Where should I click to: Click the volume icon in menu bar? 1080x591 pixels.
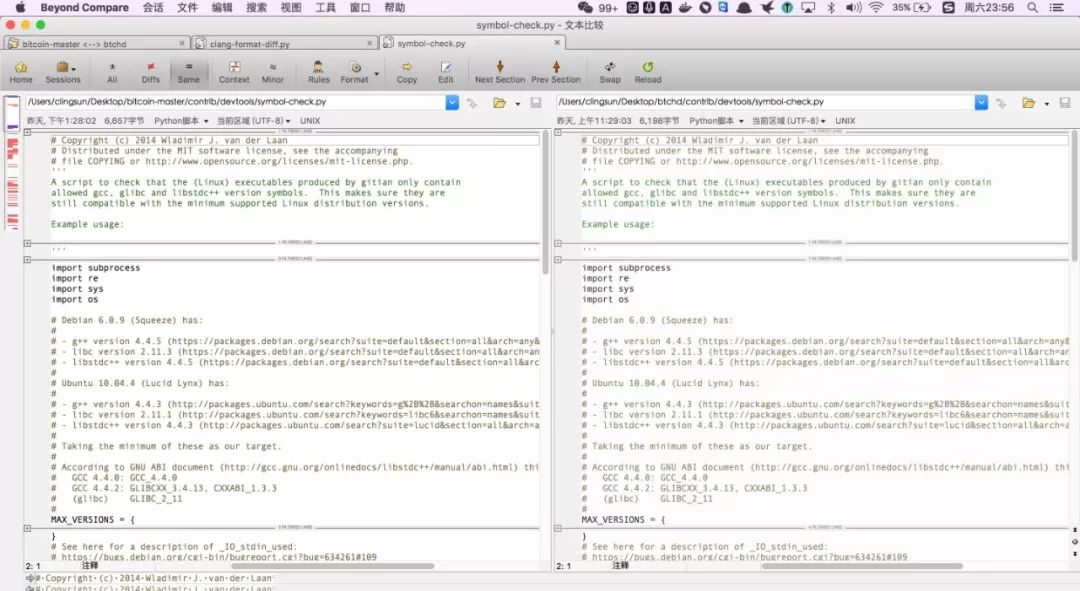(853, 8)
